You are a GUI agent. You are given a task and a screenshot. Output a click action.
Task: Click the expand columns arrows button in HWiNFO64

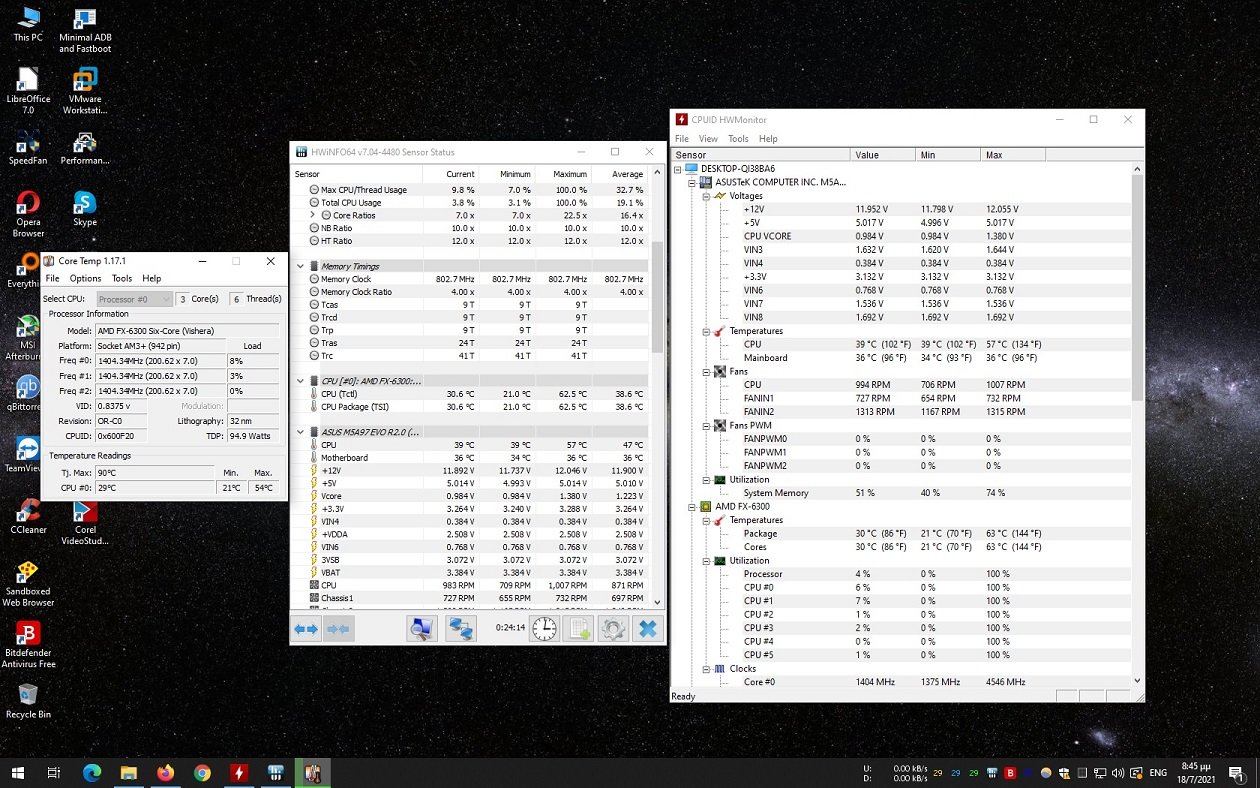pyautogui.click(x=306, y=629)
